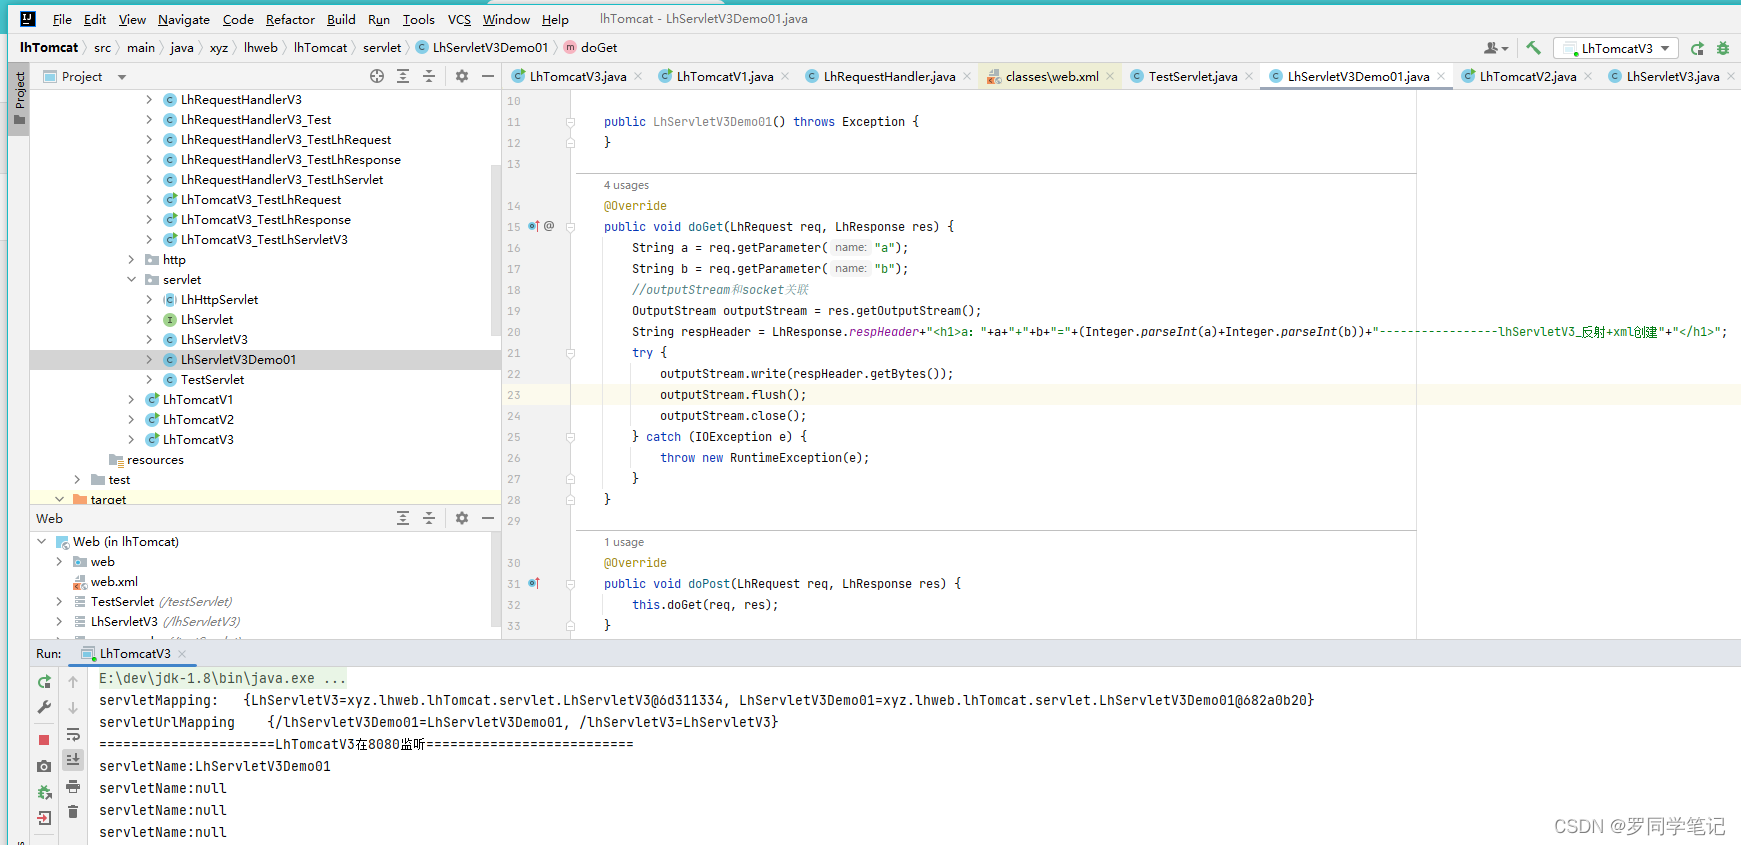
Task: Select TestServlet class in project tree
Action: (x=212, y=380)
